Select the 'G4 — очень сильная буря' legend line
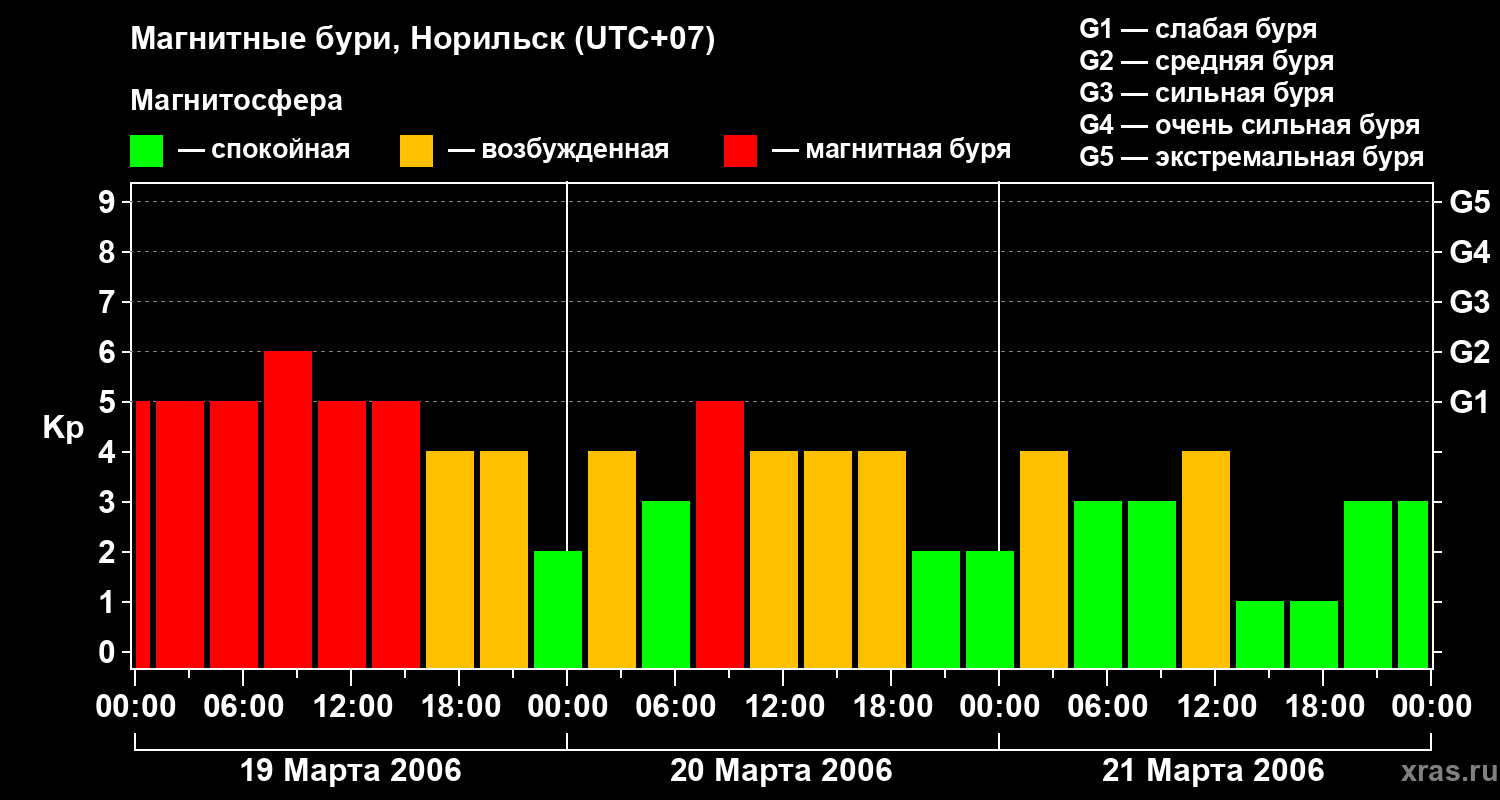Screen dimensions: 1500x800 1249,125
